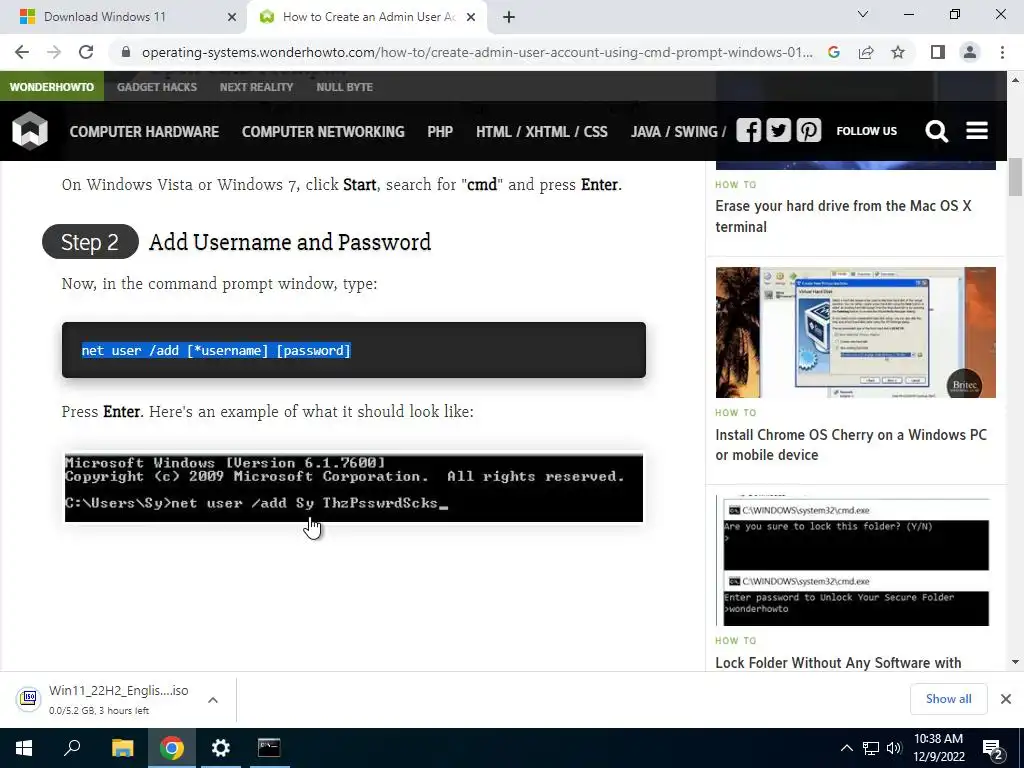Click the scrollbar up arrow
This screenshot has width=1024, height=768.
point(1015,80)
